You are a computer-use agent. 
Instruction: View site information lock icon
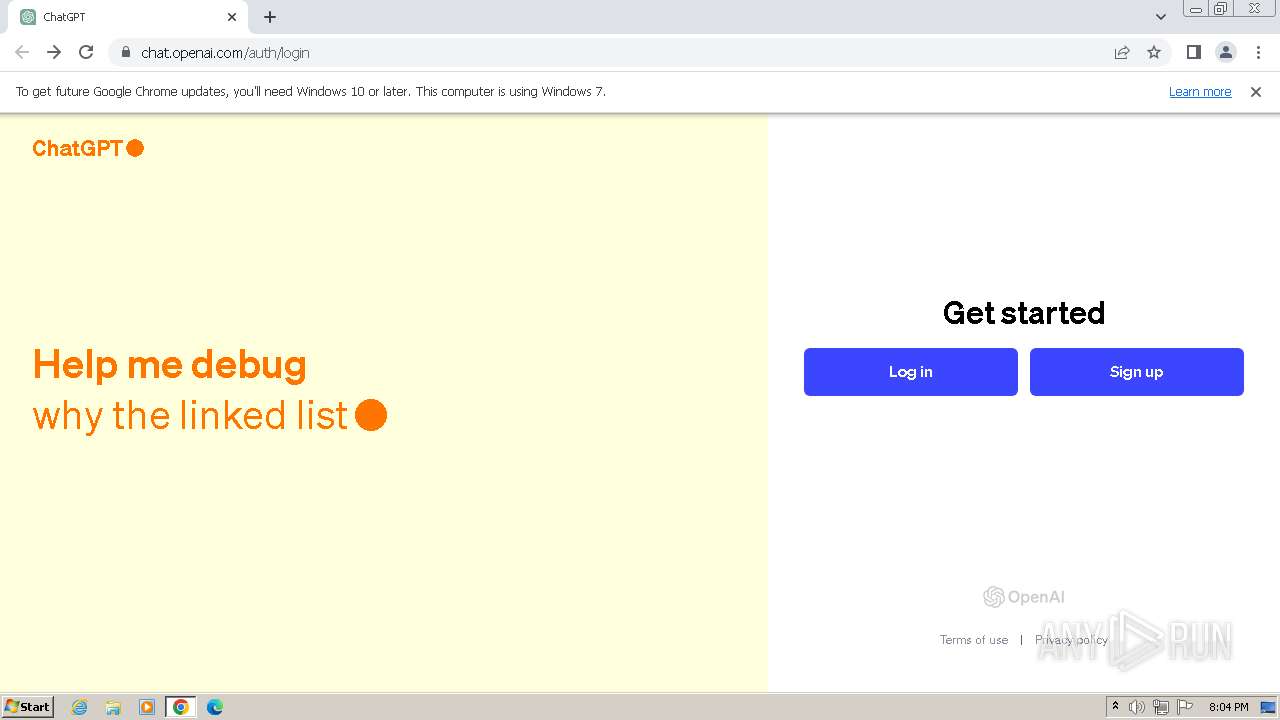(x=125, y=53)
